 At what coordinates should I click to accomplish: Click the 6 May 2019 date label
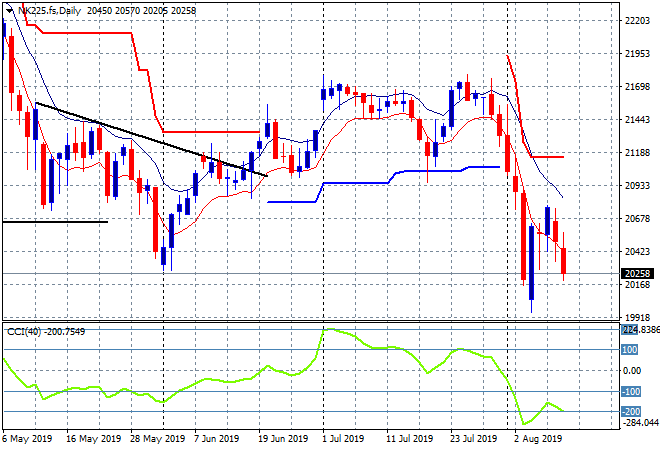tap(27, 439)
